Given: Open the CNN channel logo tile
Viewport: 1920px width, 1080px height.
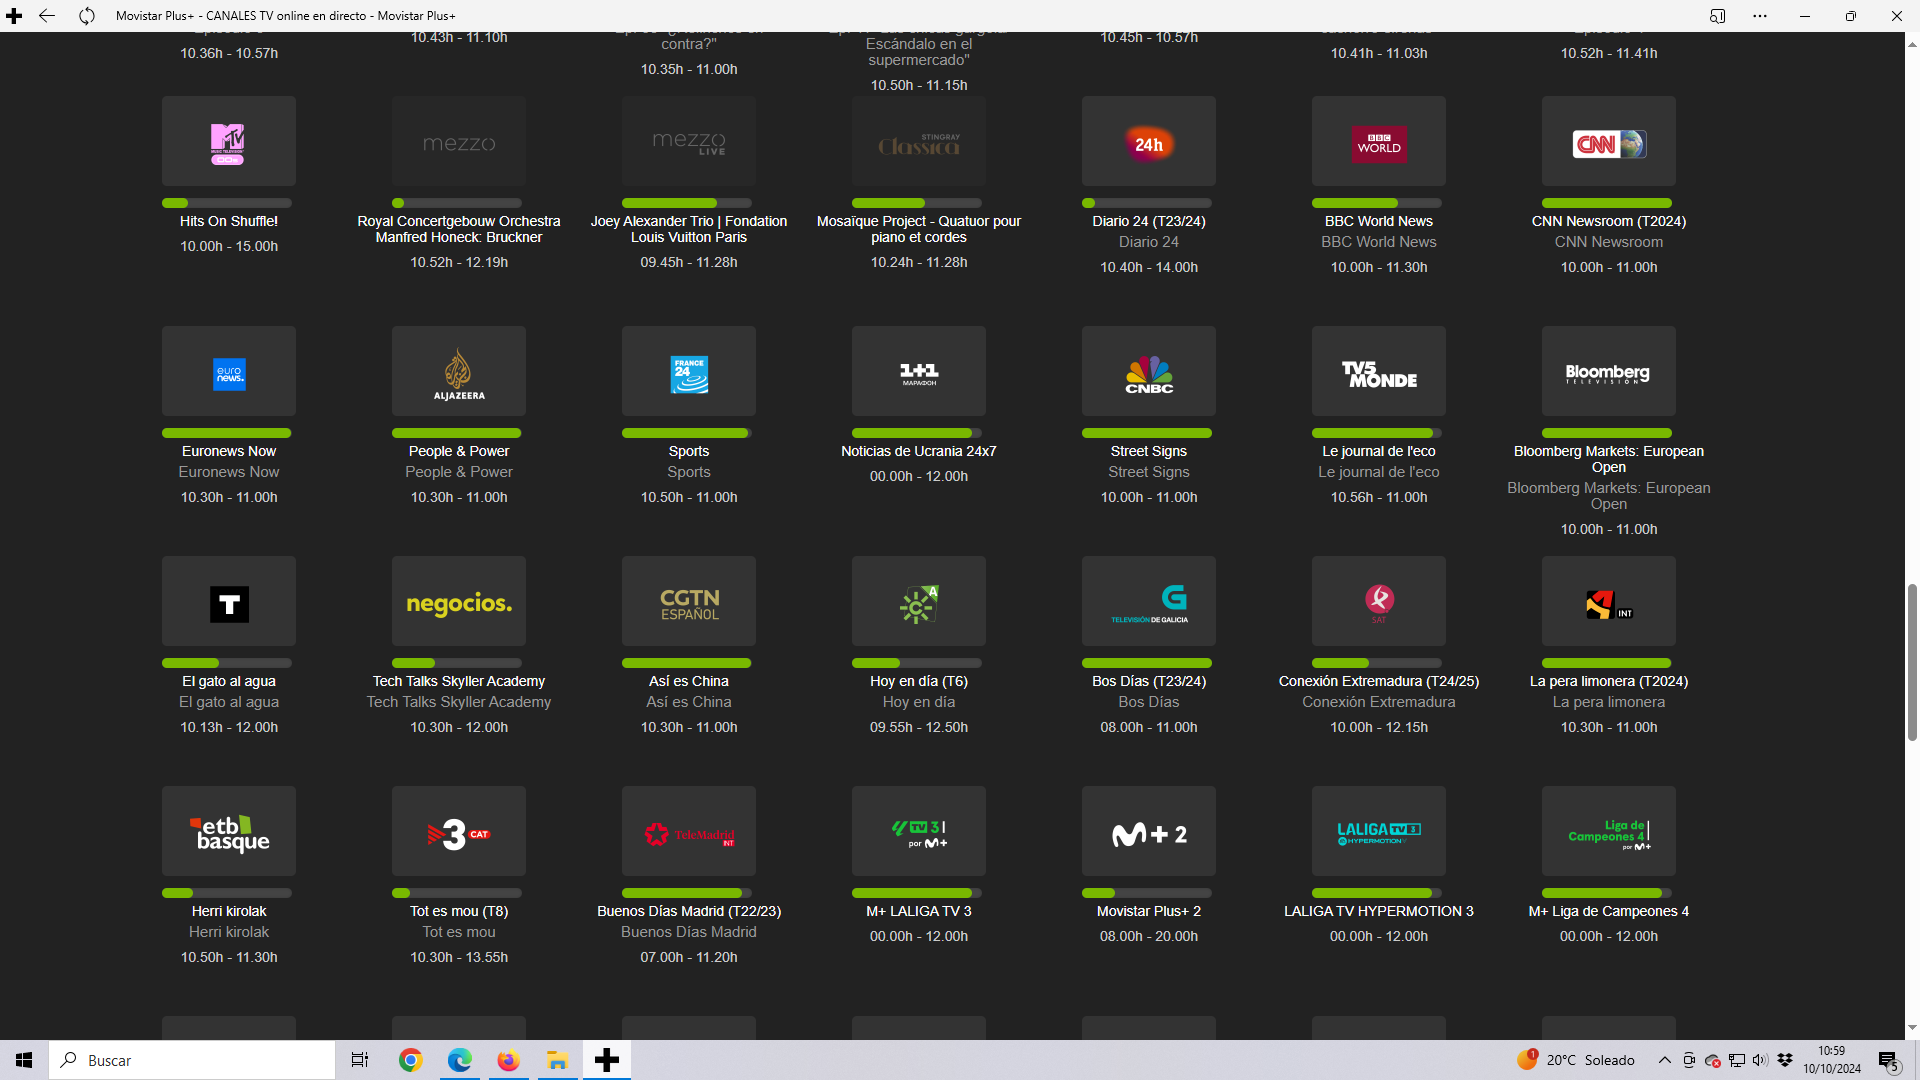Looking at the screenshot, I should 1609,141.
